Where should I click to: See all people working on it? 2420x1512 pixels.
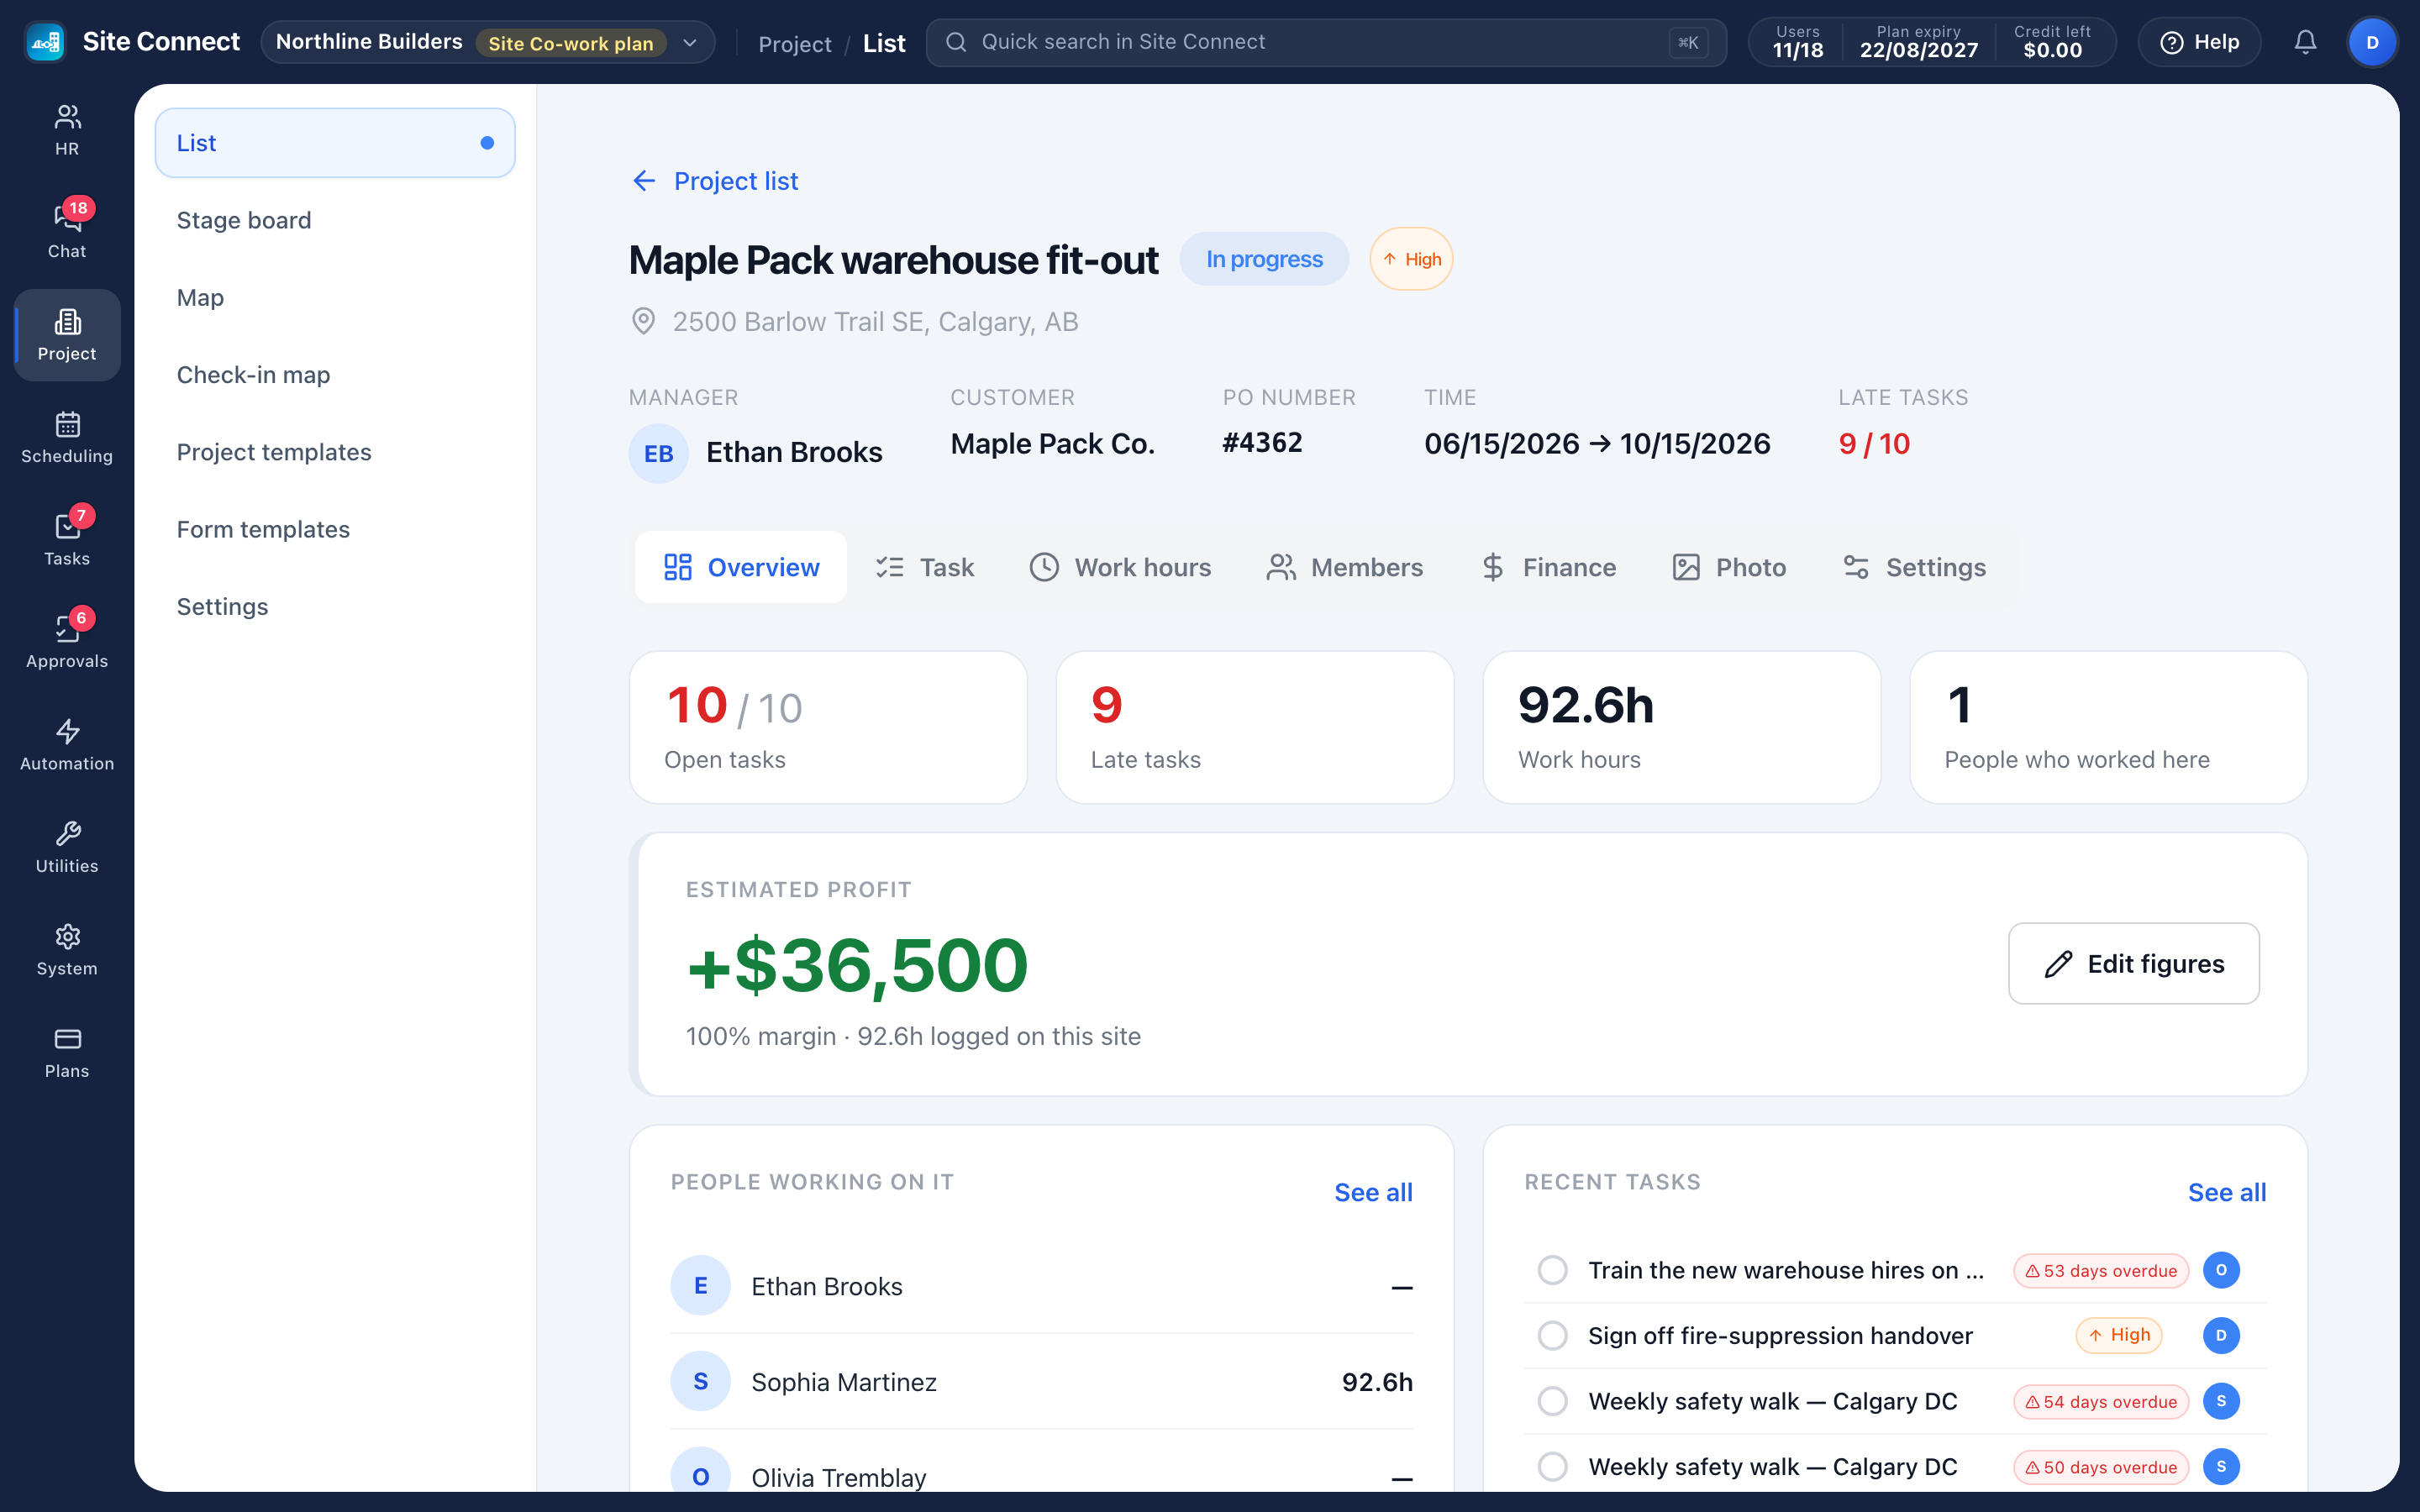(x=1373, y=1192)
